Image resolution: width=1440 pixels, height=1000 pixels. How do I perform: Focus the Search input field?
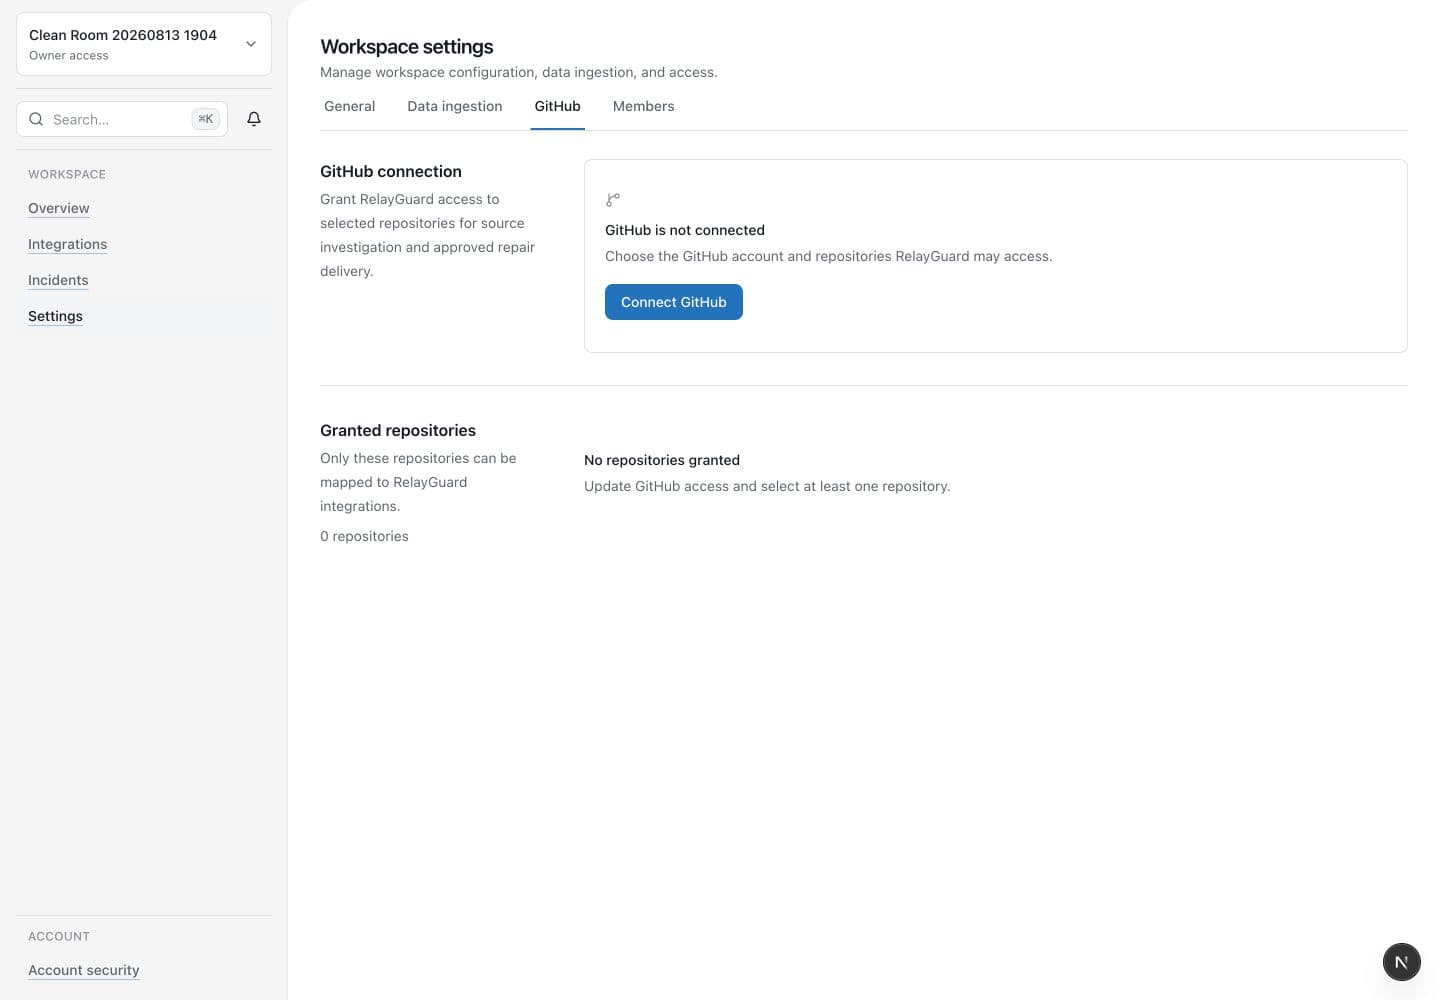click(x=122, y=119)
